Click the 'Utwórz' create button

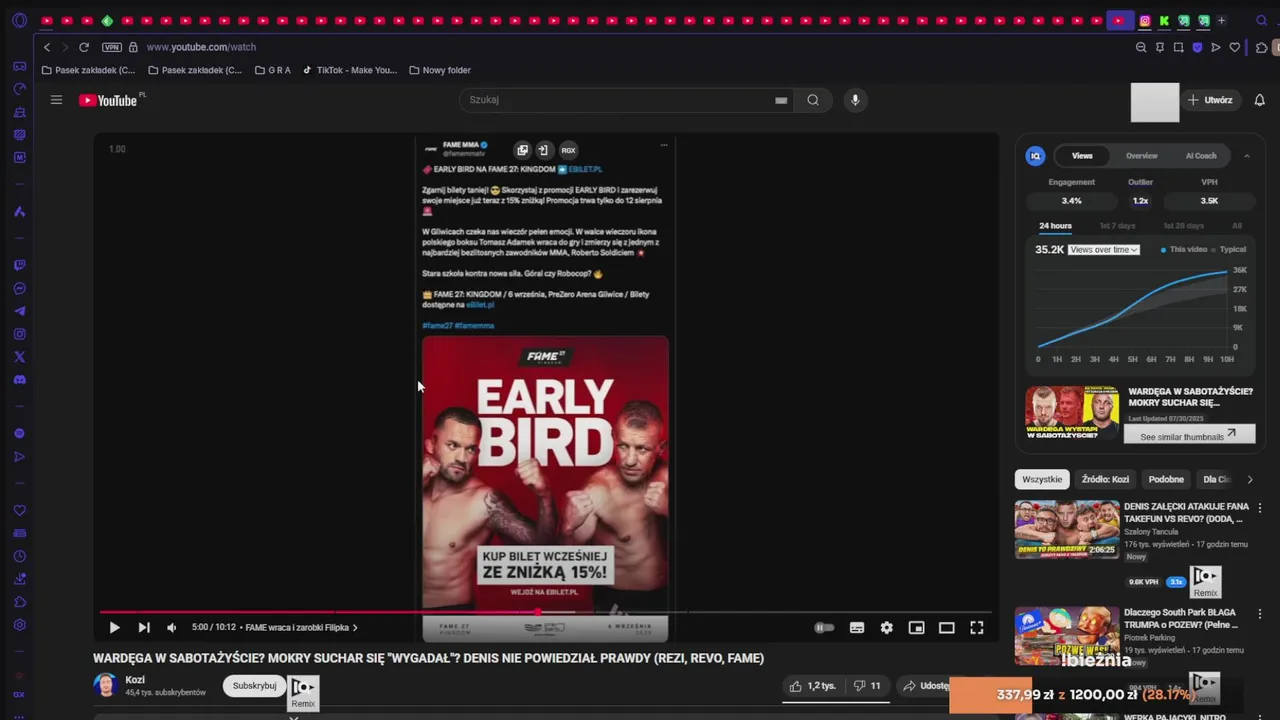click(1210, 100)
